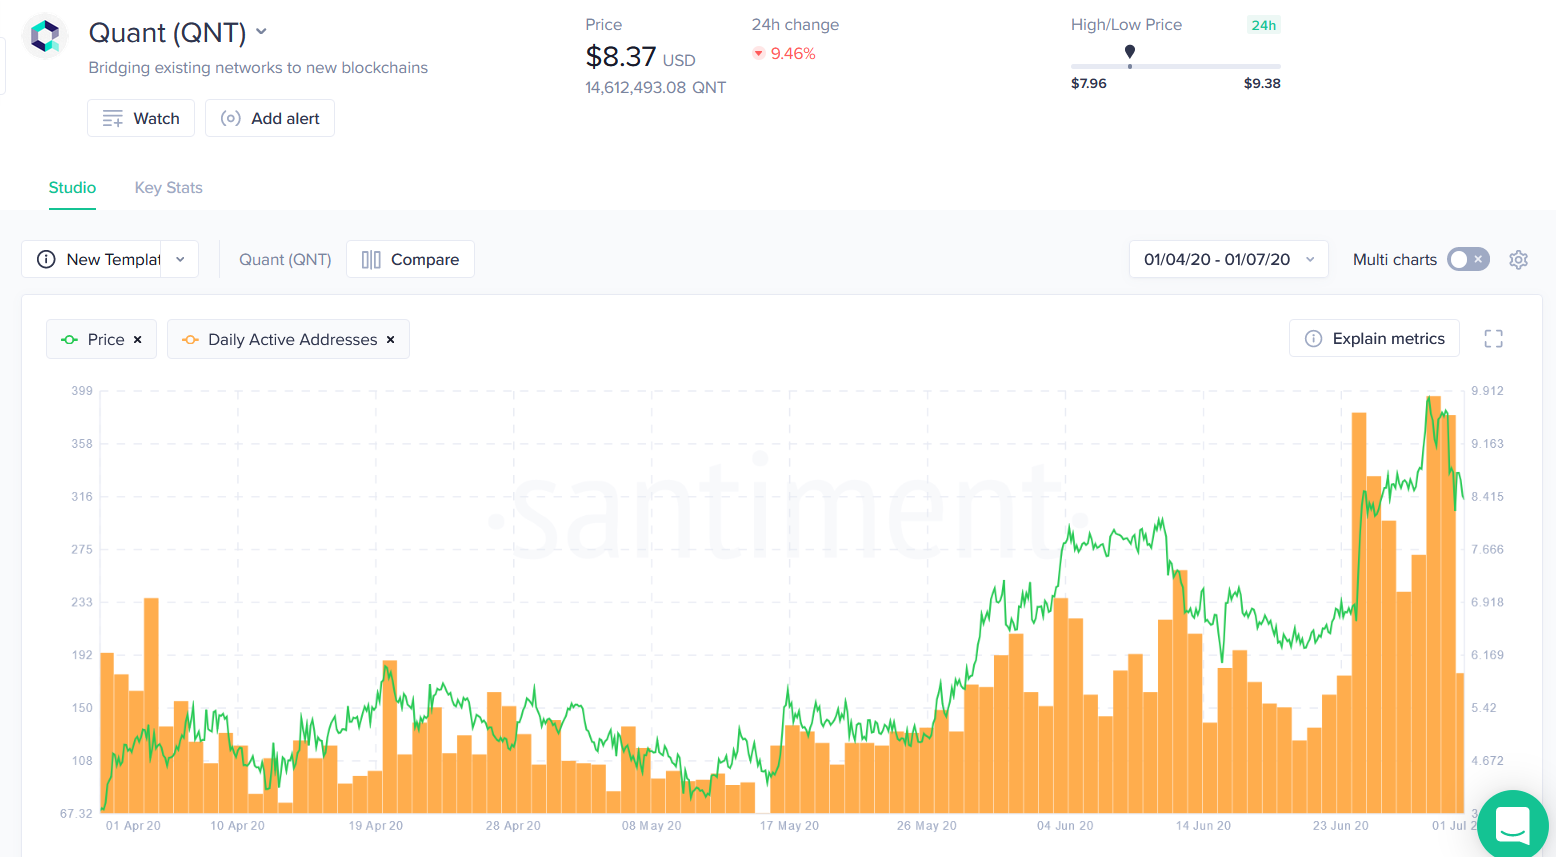Screen dimensions: 1556x857
Task: Click the Add alert signal icon
Action: pos(231,118)
